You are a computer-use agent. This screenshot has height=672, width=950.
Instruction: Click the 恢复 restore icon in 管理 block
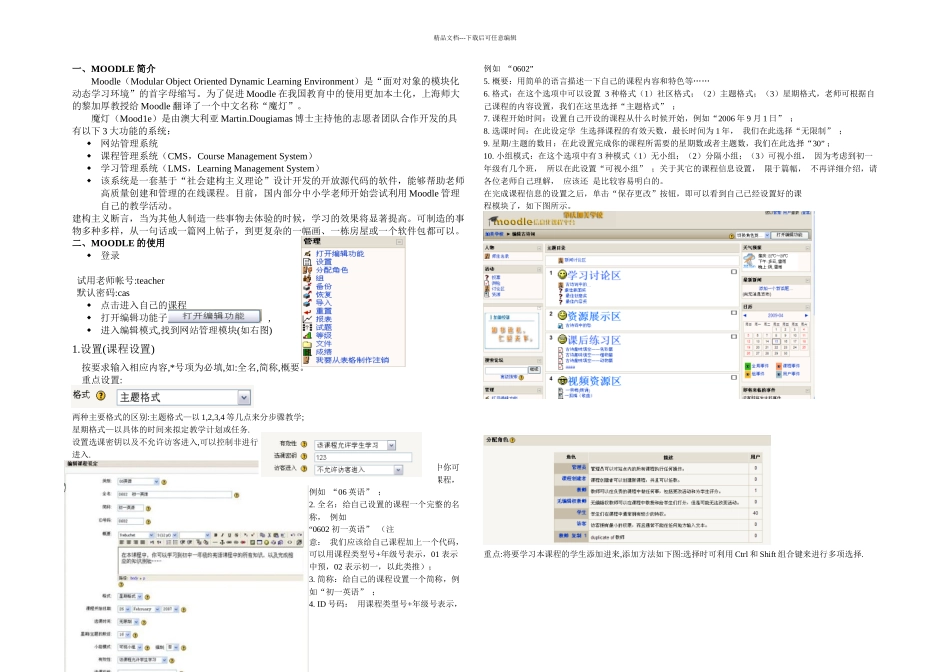pyautogui.click(x=308, y=294)
